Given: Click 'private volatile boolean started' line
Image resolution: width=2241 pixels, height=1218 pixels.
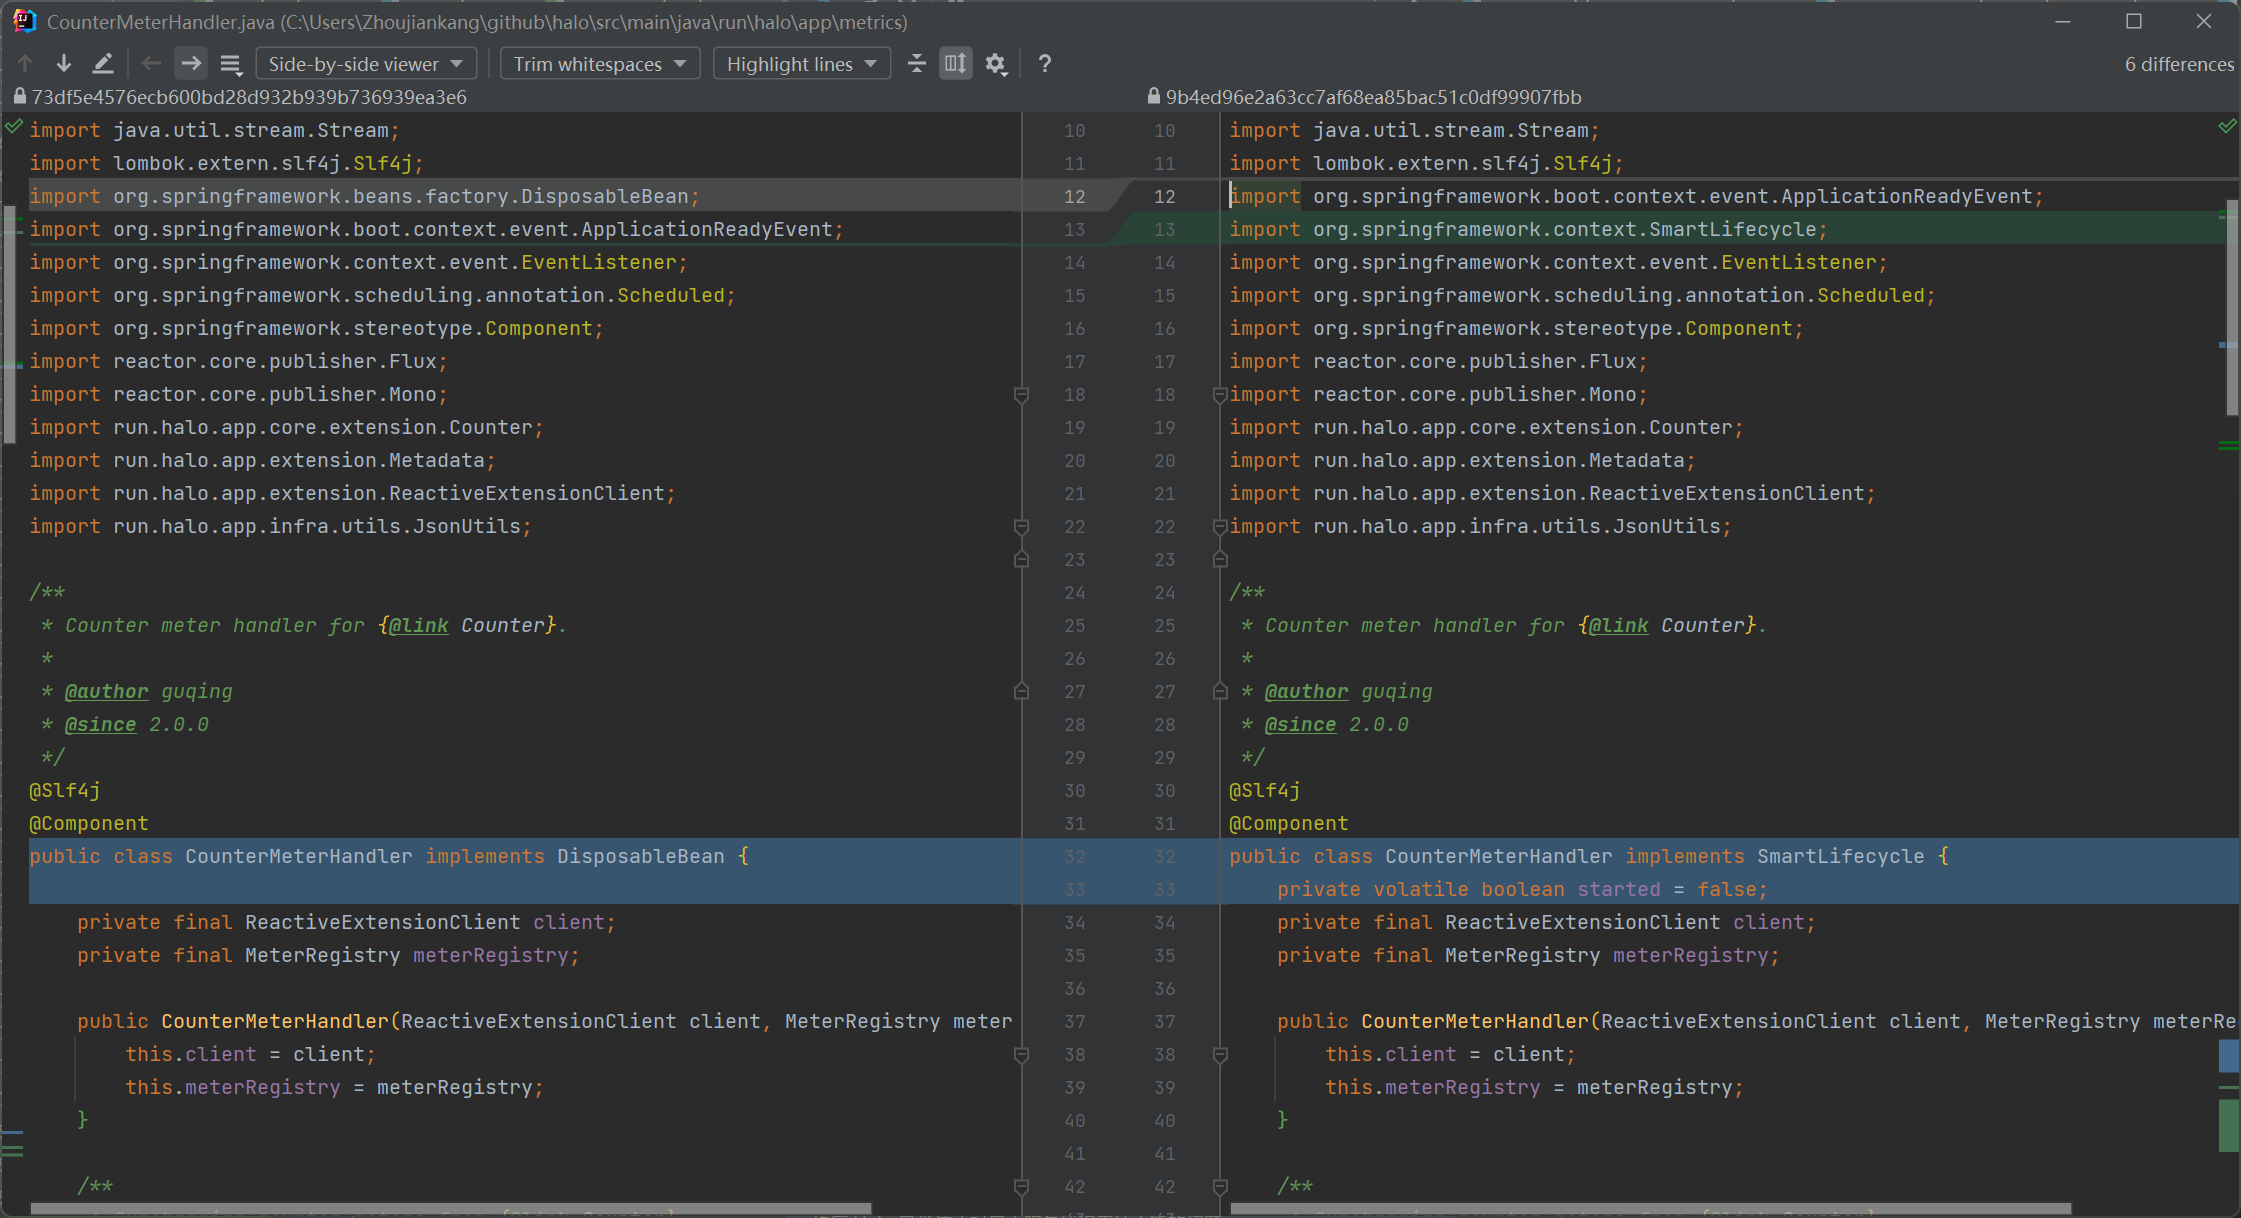Looking at the screenshot, I should pos(1522,889).
